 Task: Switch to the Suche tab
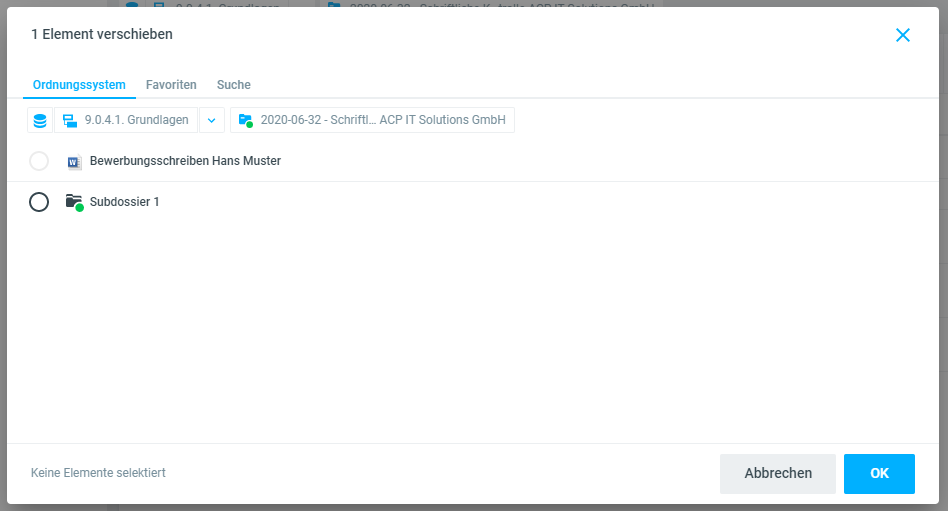[x=234, y=85]
